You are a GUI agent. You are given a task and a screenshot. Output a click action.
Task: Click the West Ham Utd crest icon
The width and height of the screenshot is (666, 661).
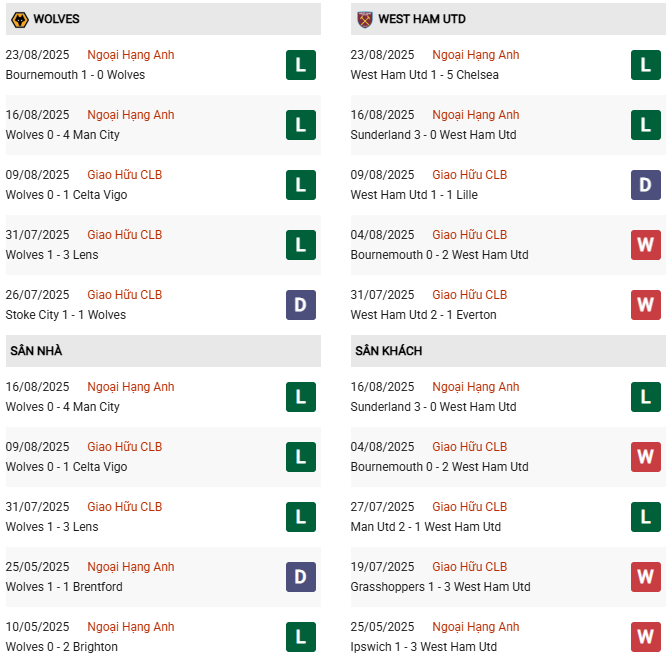click(363, 19)
